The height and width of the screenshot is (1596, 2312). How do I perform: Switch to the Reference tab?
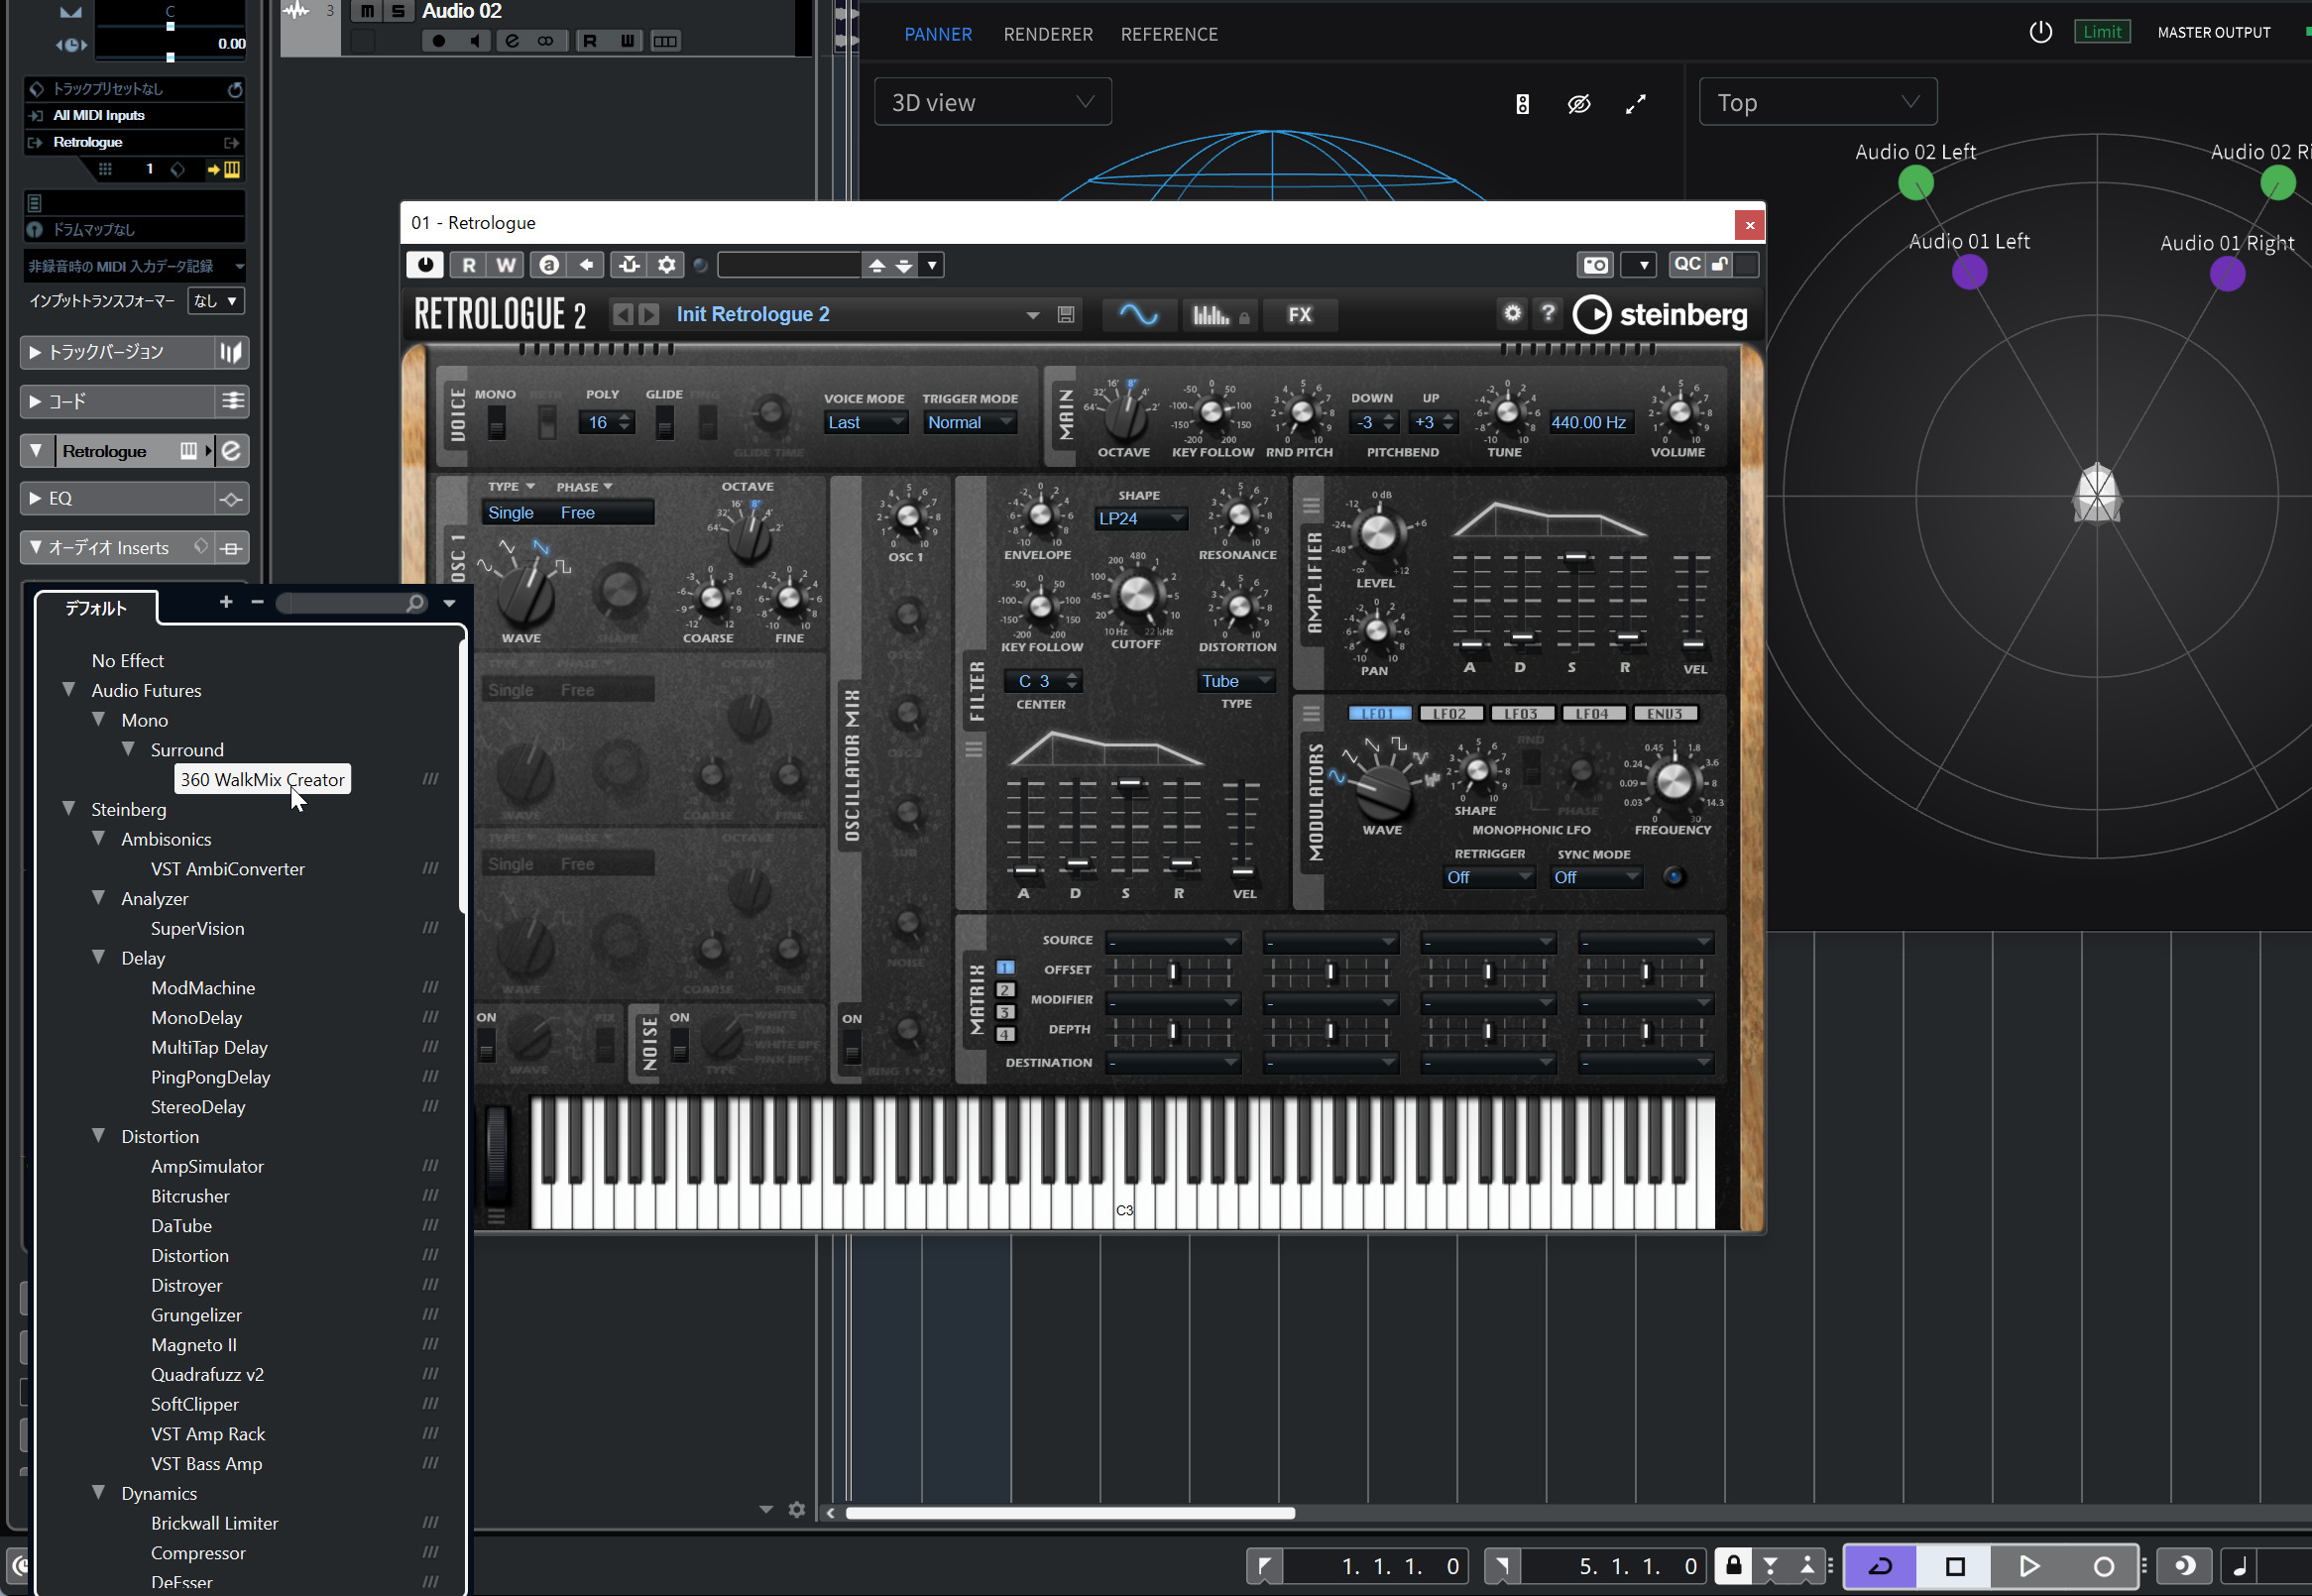[x=1168, y=34]
